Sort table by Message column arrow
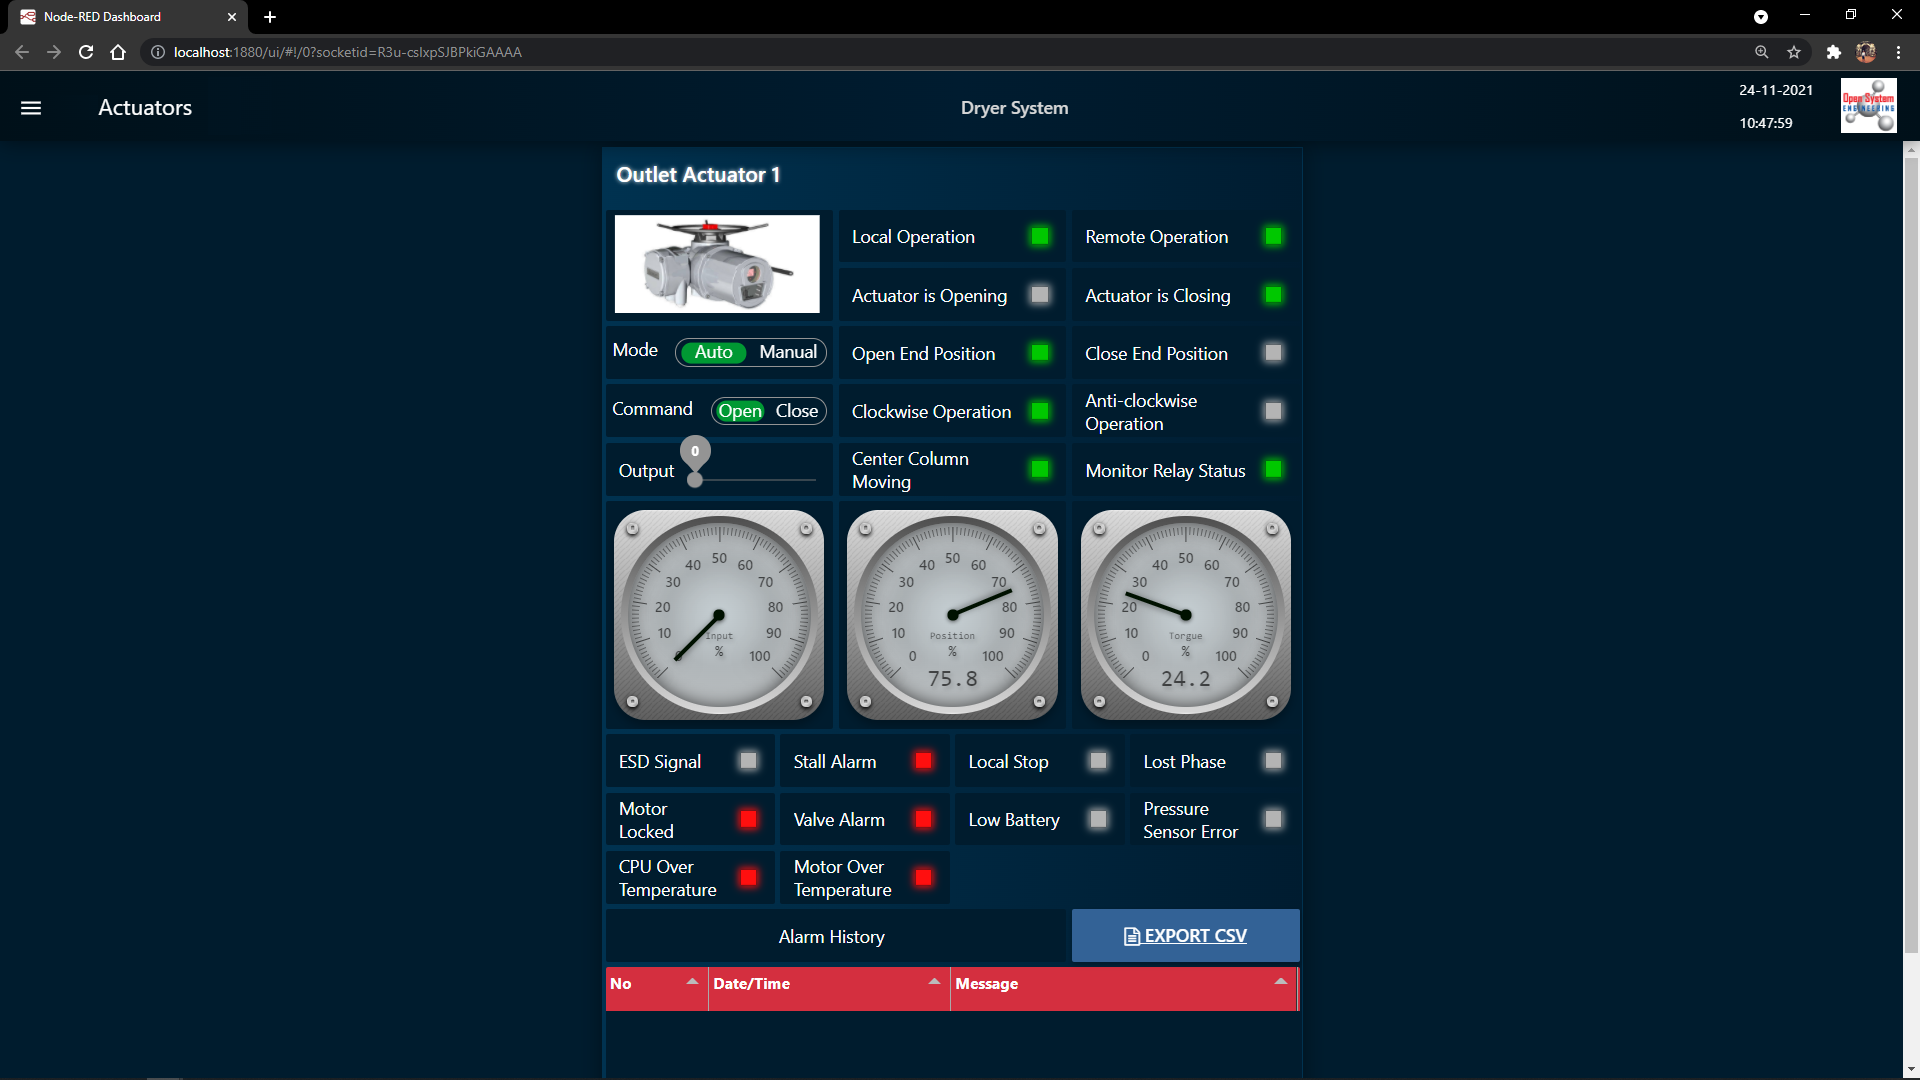The height and width of the screenshot is (1080, 1920). [1280, 982]
